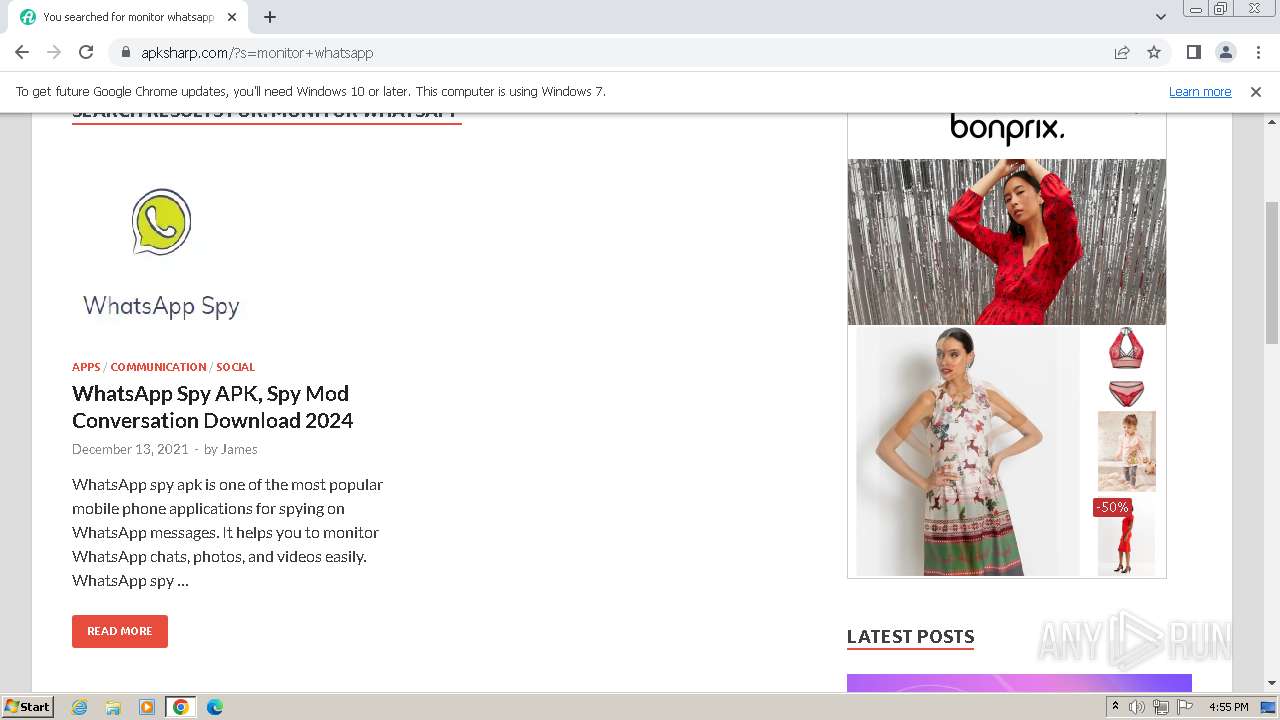
Task: View site information lock icon
Action: 126,53
